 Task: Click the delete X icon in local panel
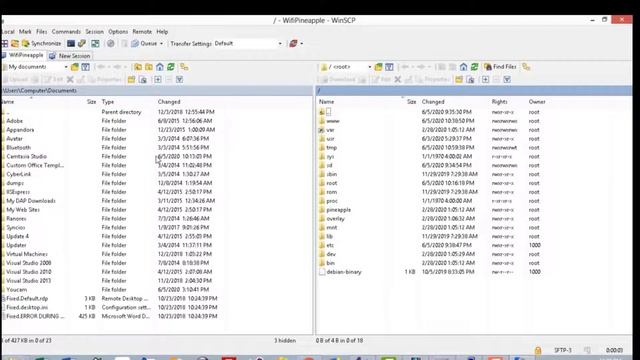(70, 80)
